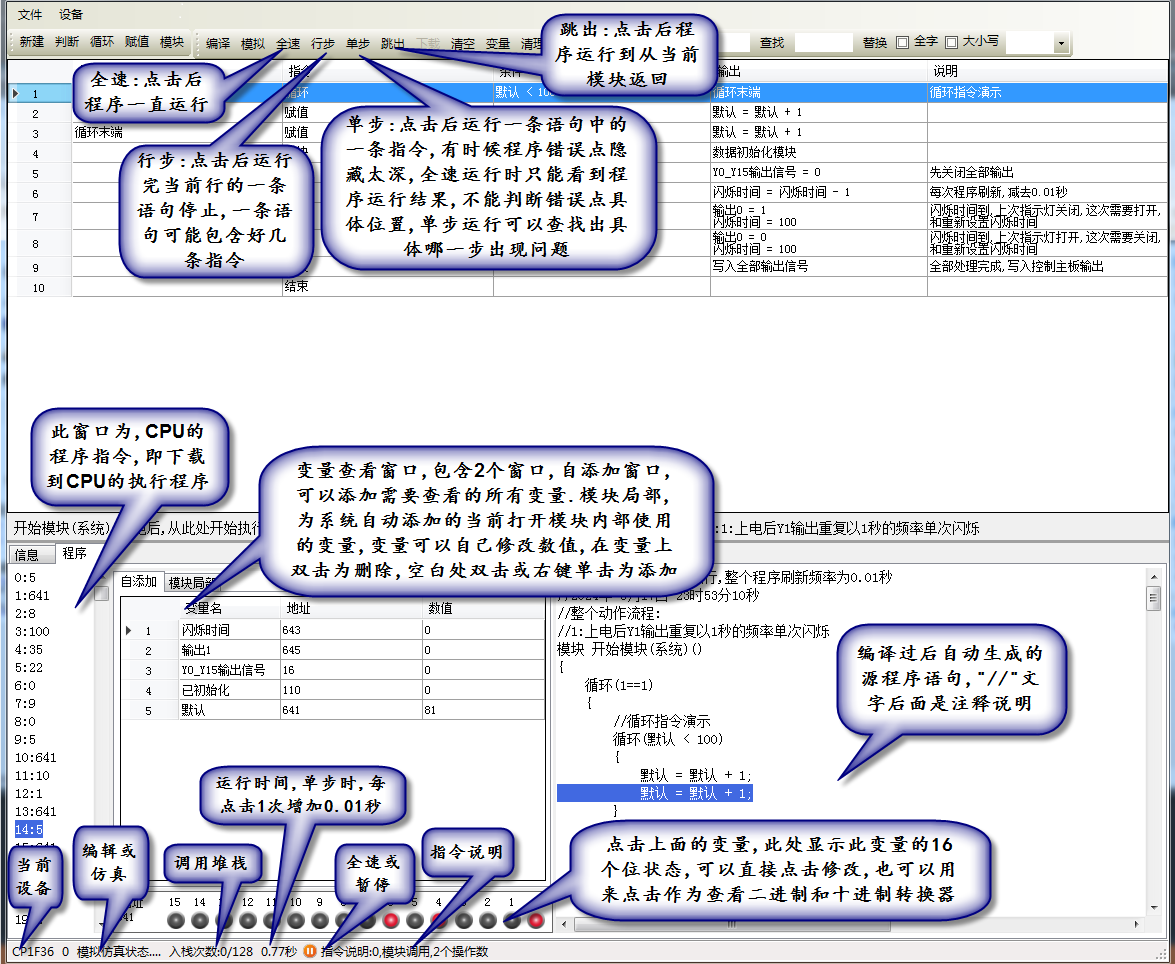Toggle the bit 14 indicator LED
1175x964 pixels.
click(x=199, y=920)
